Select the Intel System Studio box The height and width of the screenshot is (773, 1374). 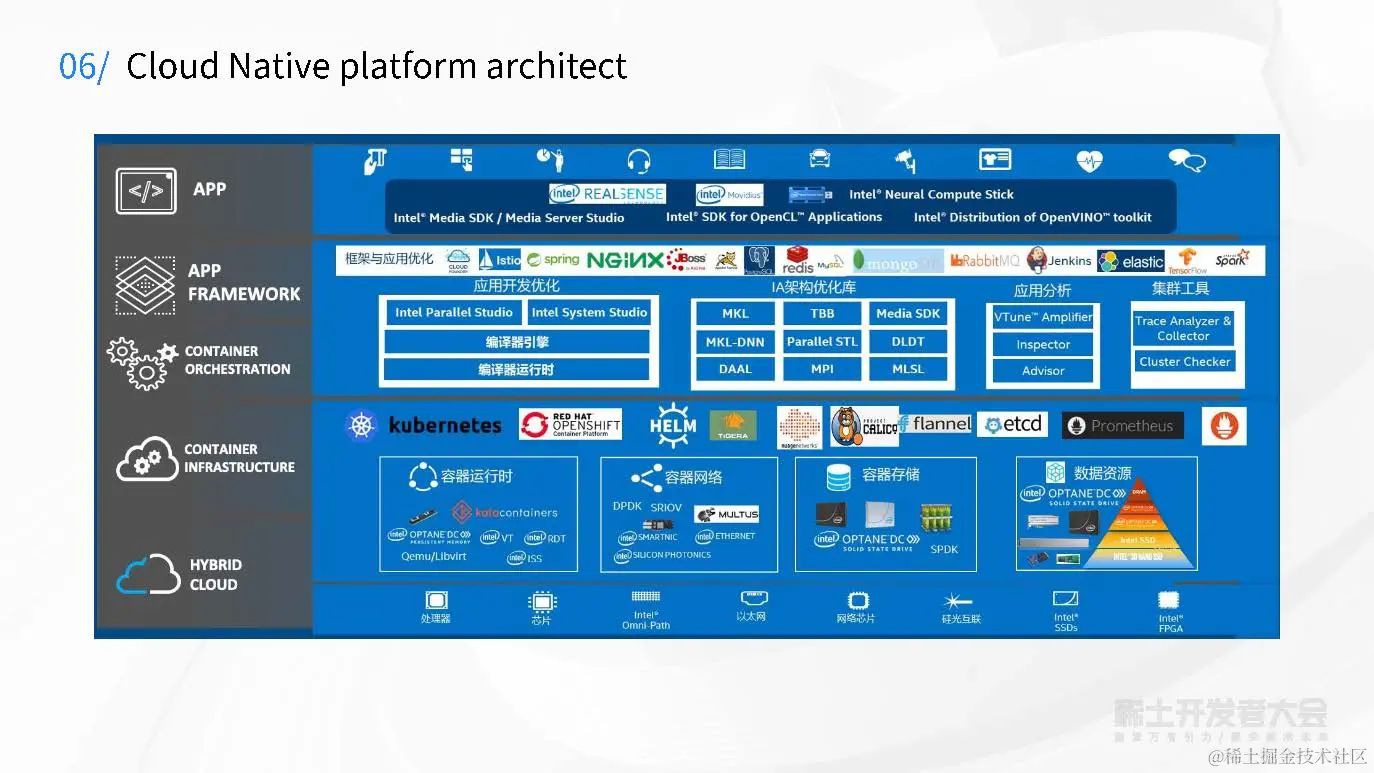pyautogui.click(x=589, y=313)
